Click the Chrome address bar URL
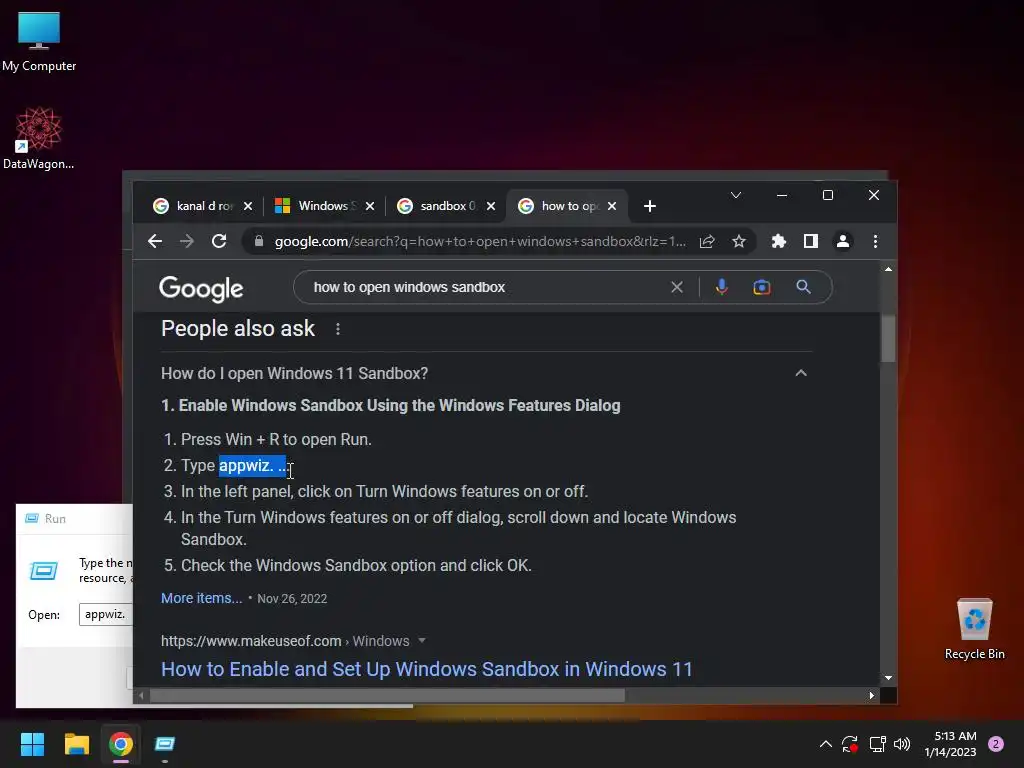Screen dimensions: 1024x768 click(x=480, y=242)
